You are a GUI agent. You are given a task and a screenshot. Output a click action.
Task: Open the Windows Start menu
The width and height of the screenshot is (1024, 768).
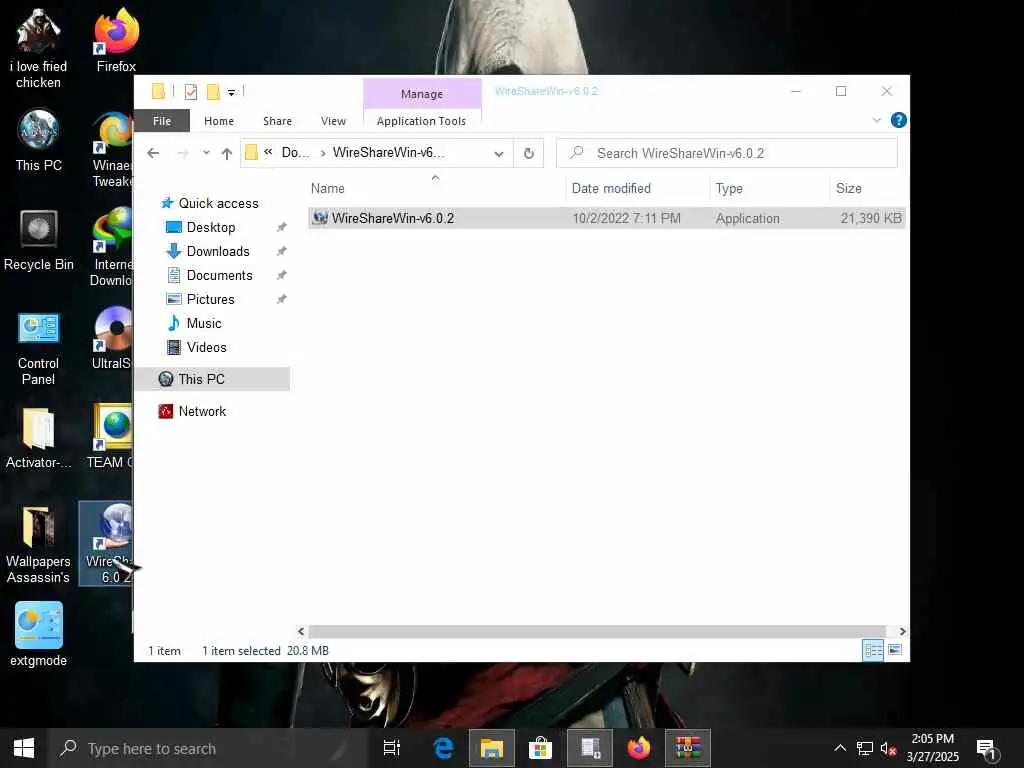click(x=24, y=748)
